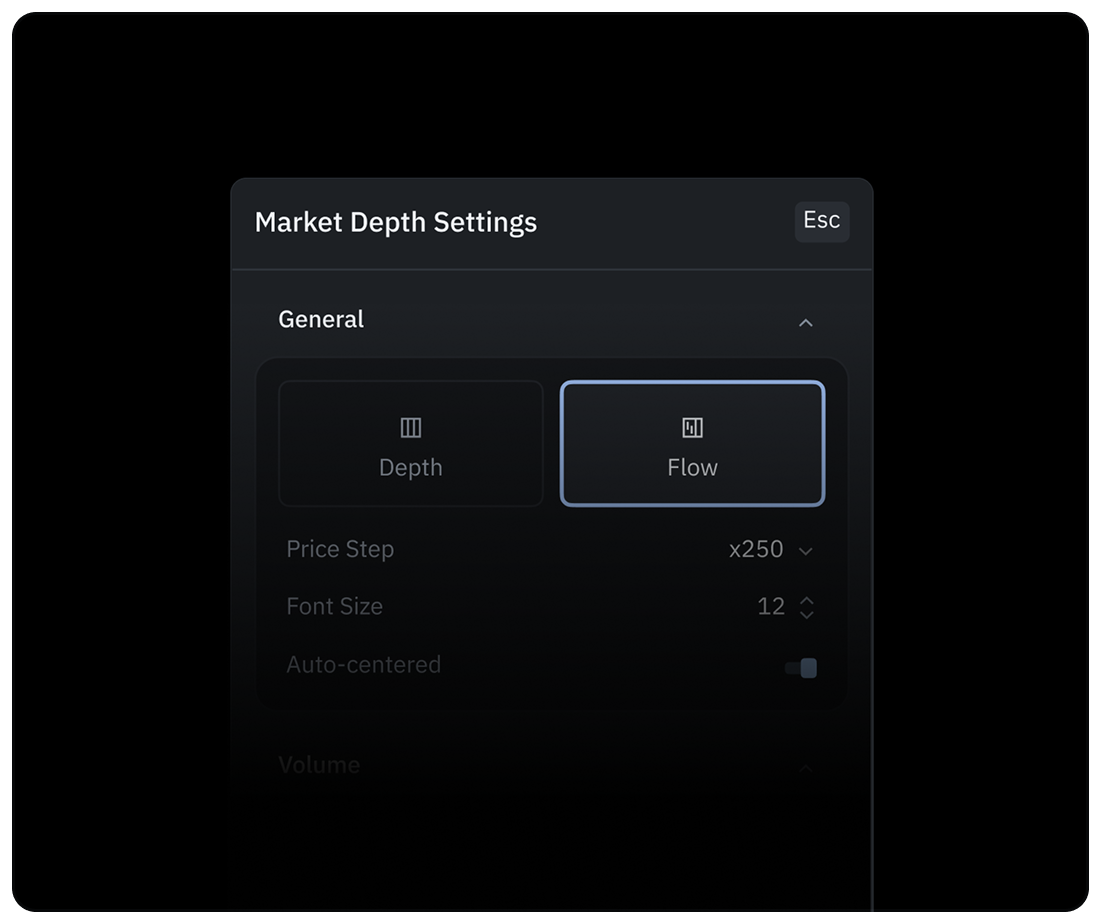1101x912 pixels.
Task: Click the Font Size value 12
Action: 770,607
